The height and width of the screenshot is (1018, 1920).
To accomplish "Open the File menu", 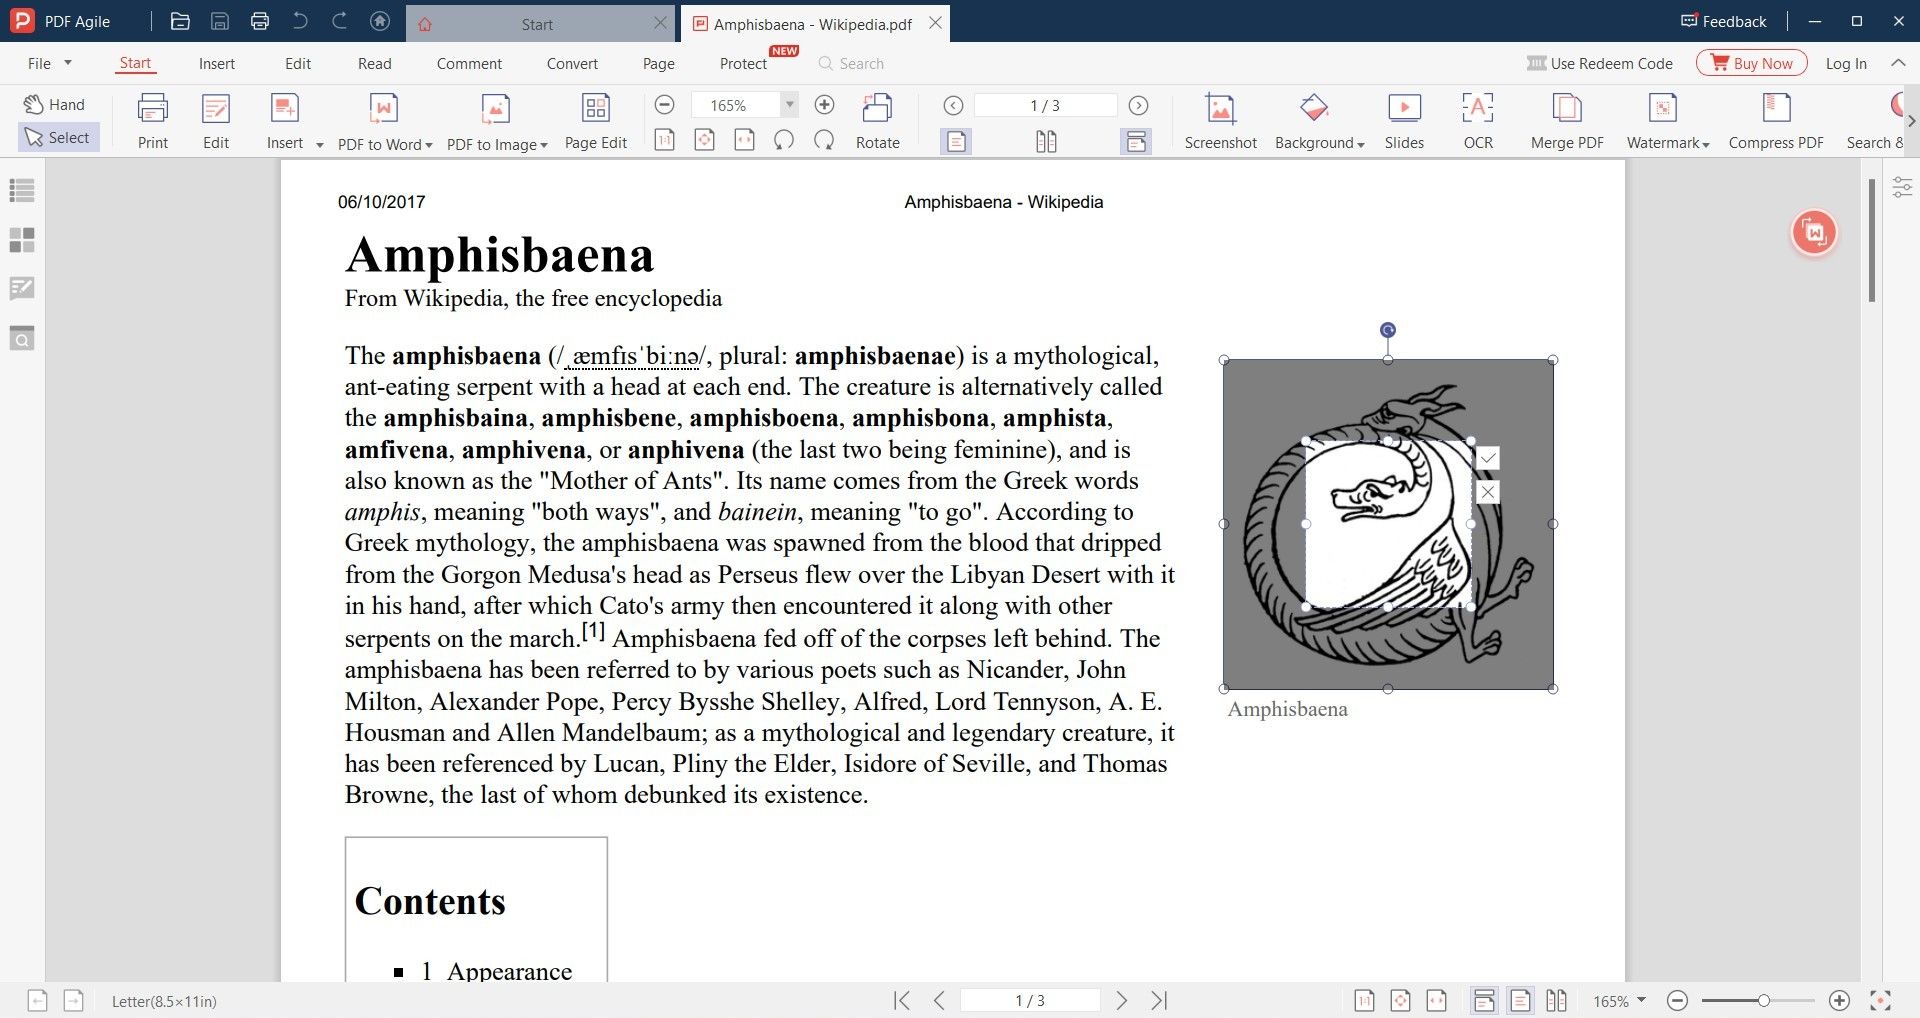I will tap(49, 63).
